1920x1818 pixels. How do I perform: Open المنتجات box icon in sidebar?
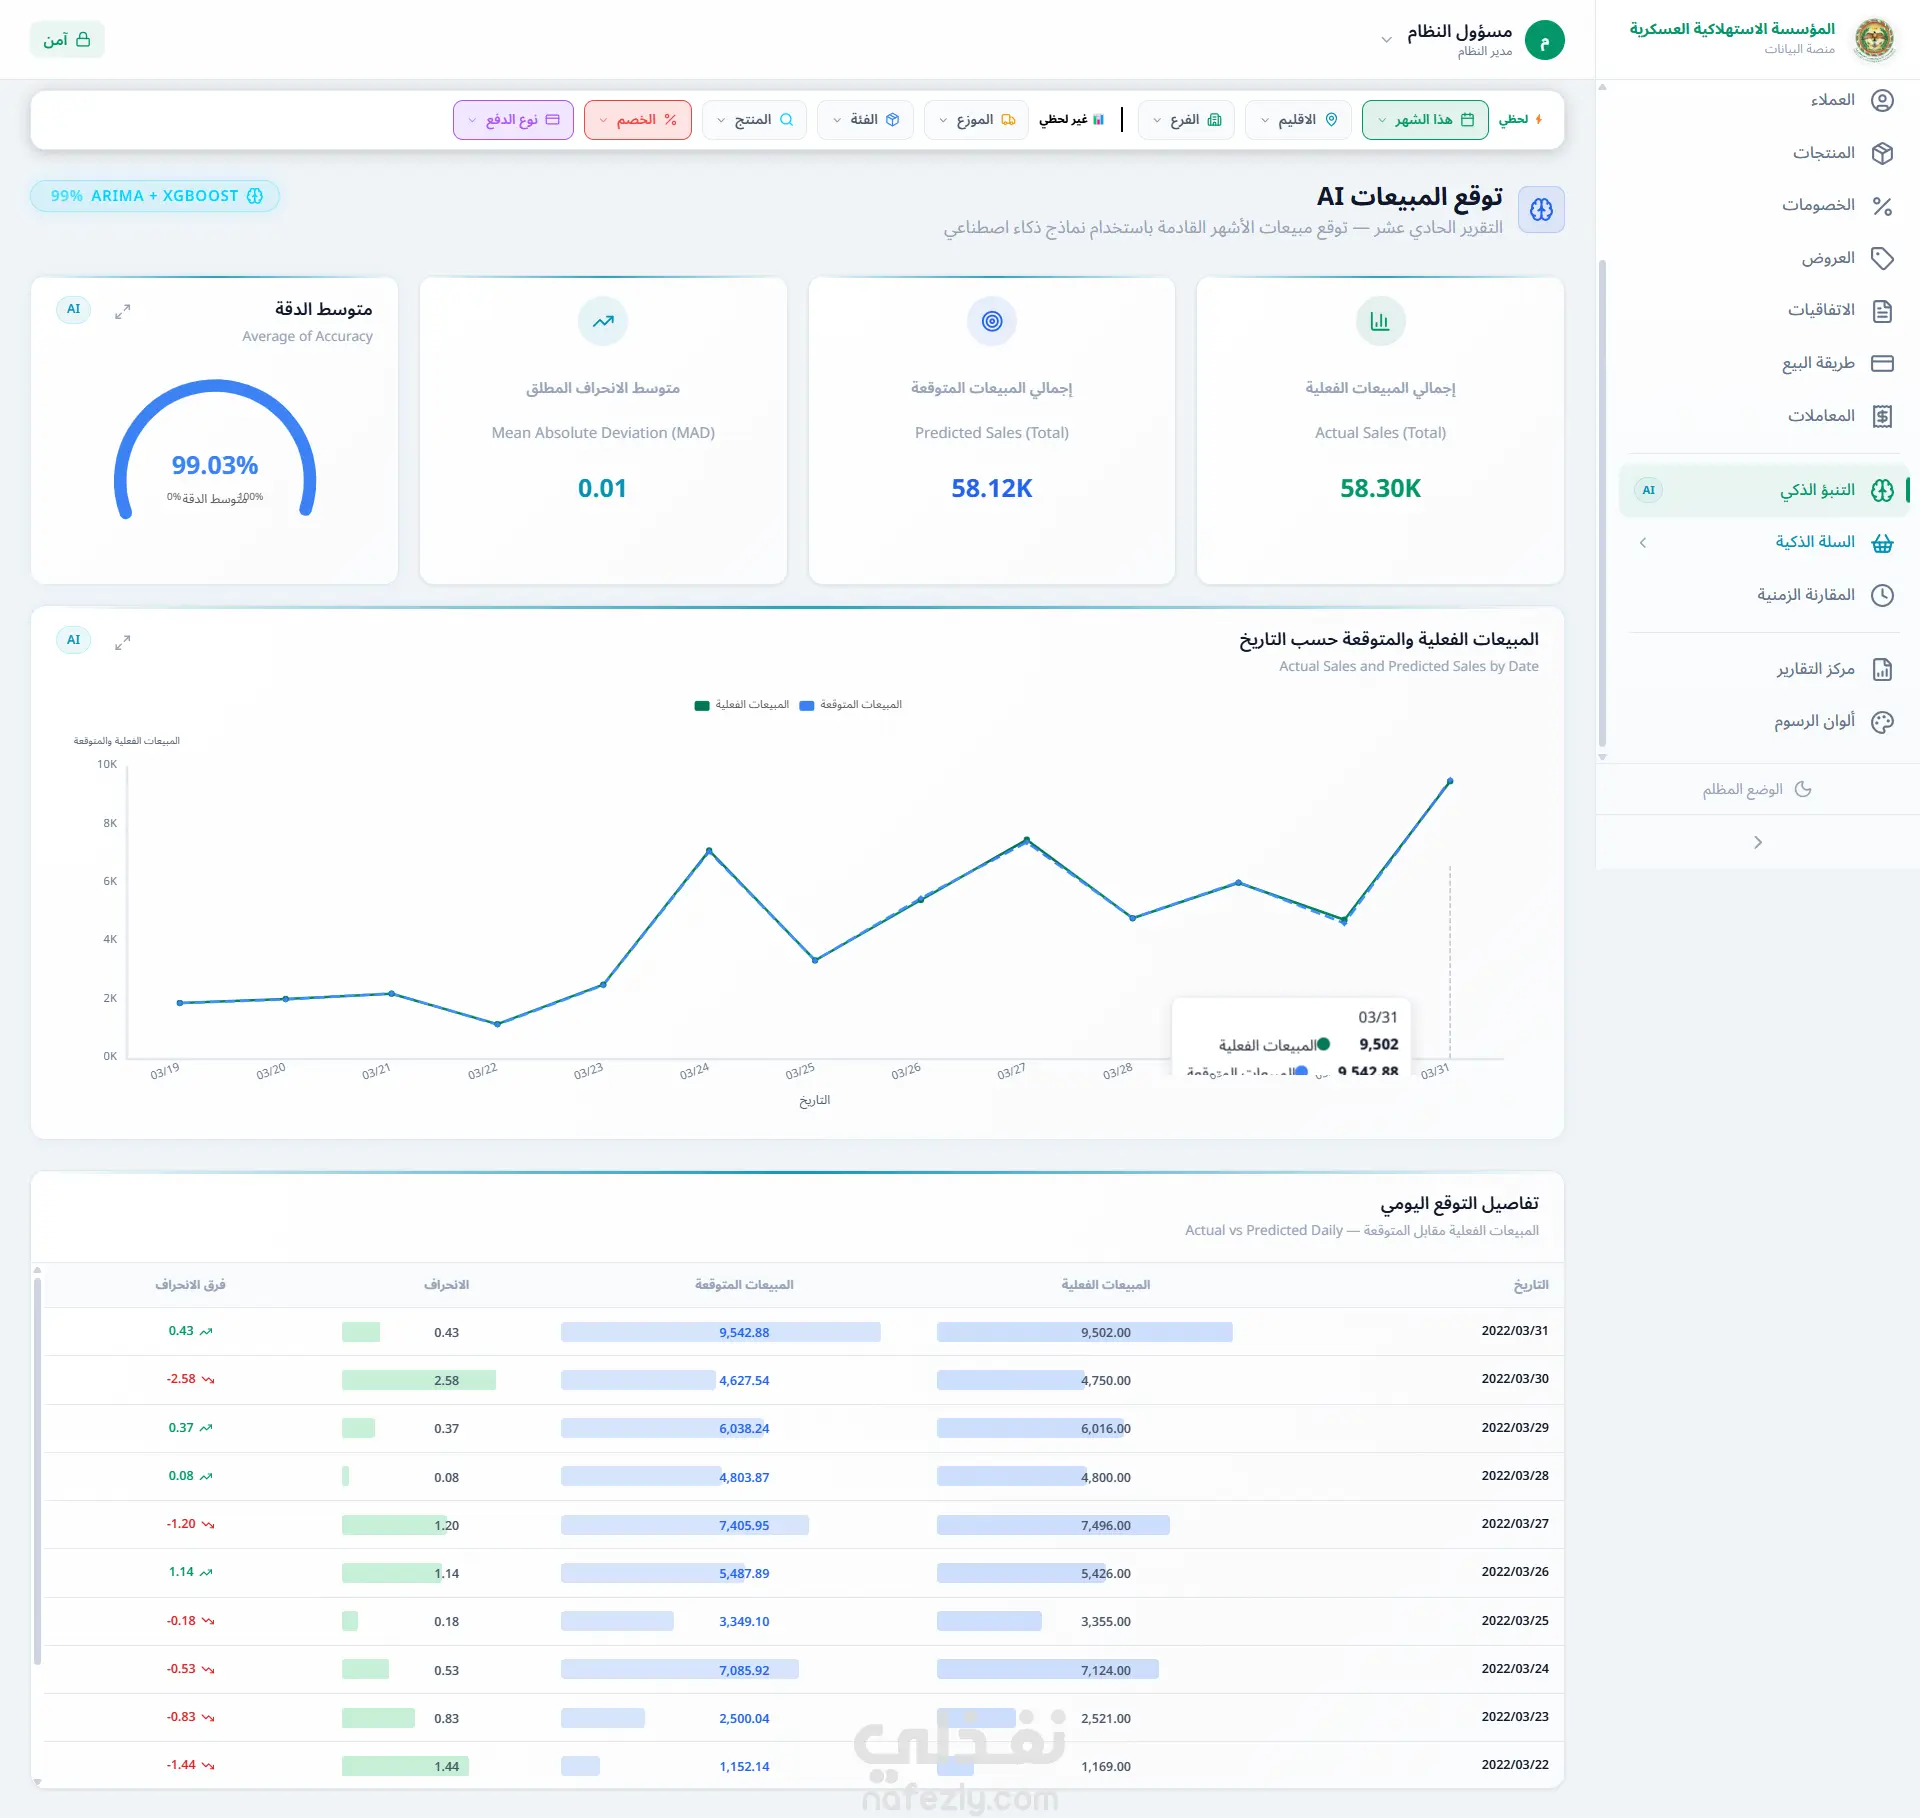pos(1882,153)
